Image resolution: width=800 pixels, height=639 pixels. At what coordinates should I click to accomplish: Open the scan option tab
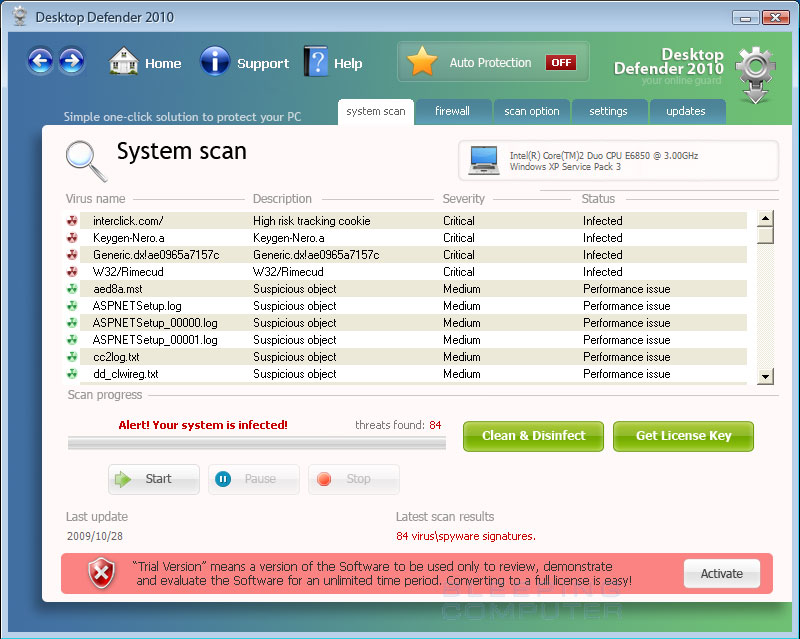pos(531,111)
